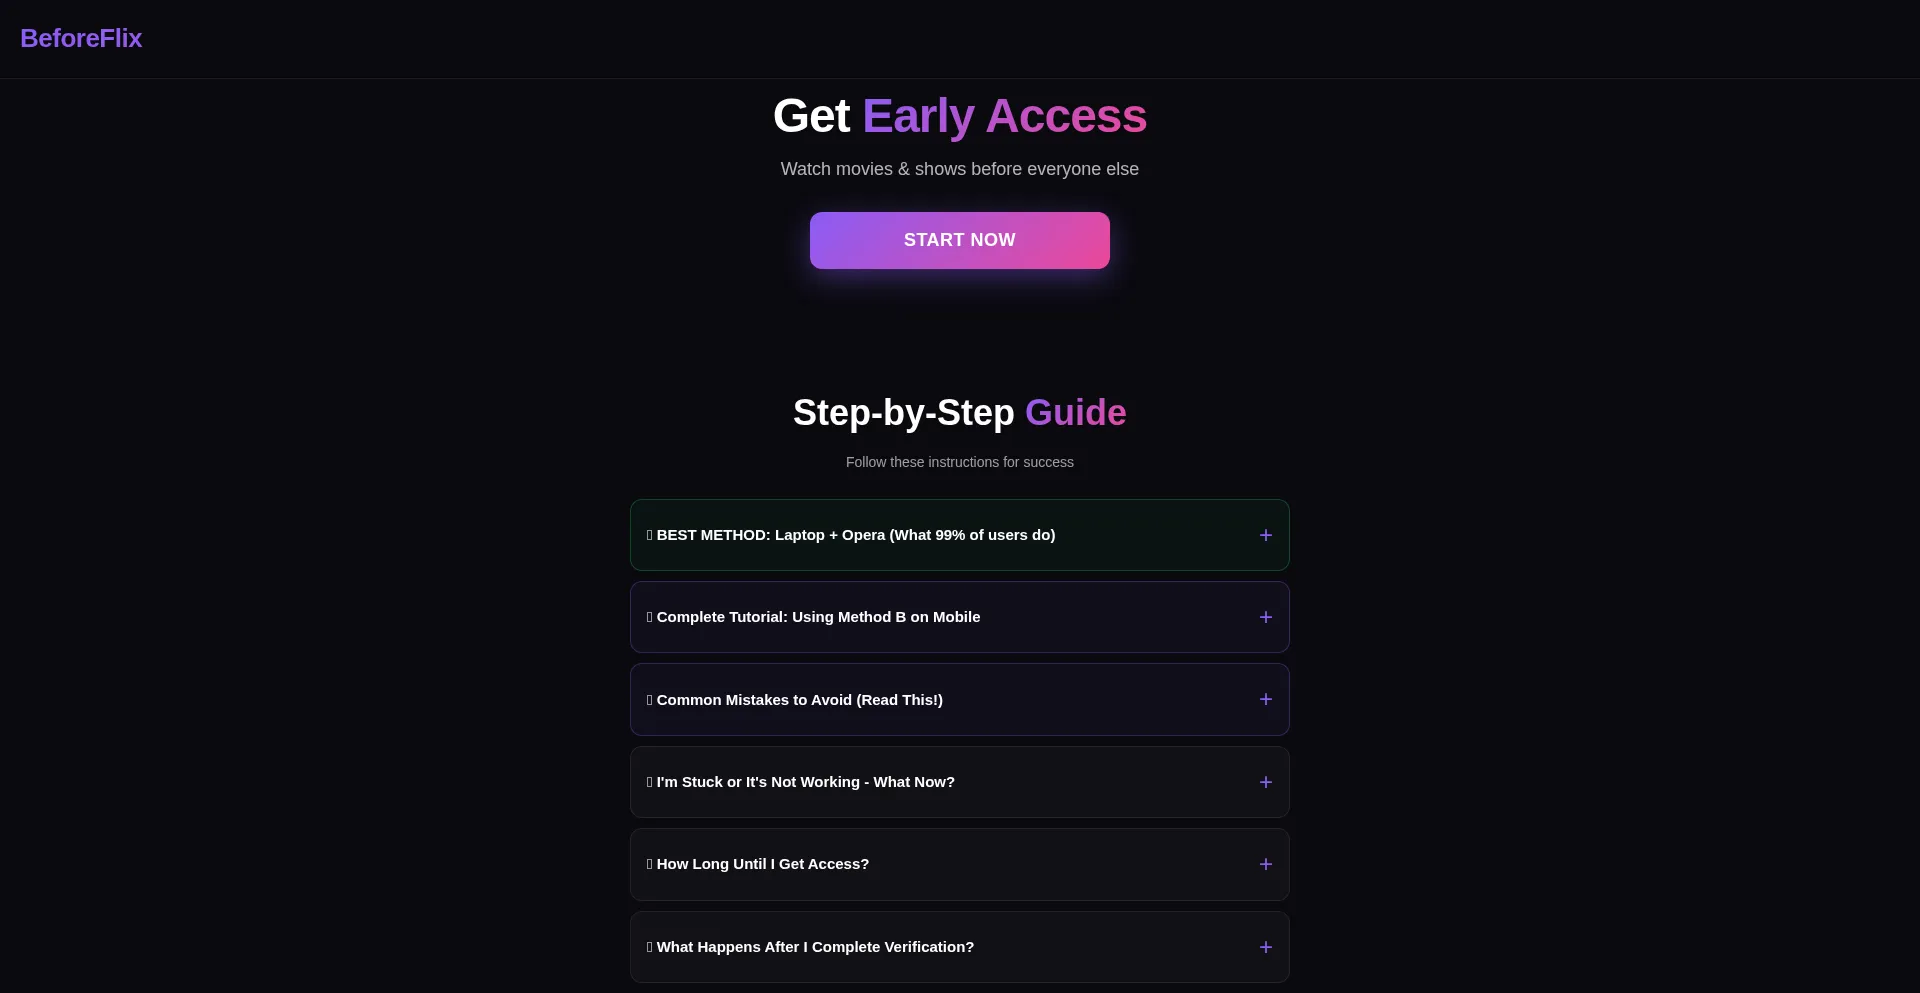
Task: Expand I'm Stuck or It's Not Working
Action: click(960, 782)
